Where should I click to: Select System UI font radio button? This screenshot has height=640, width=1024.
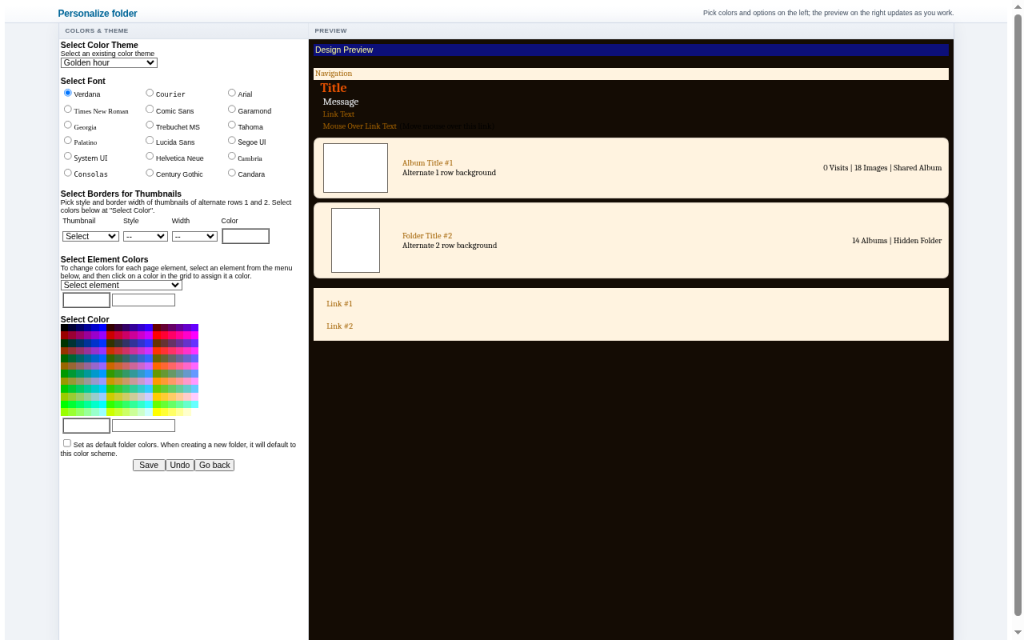(x=67, y=156)
